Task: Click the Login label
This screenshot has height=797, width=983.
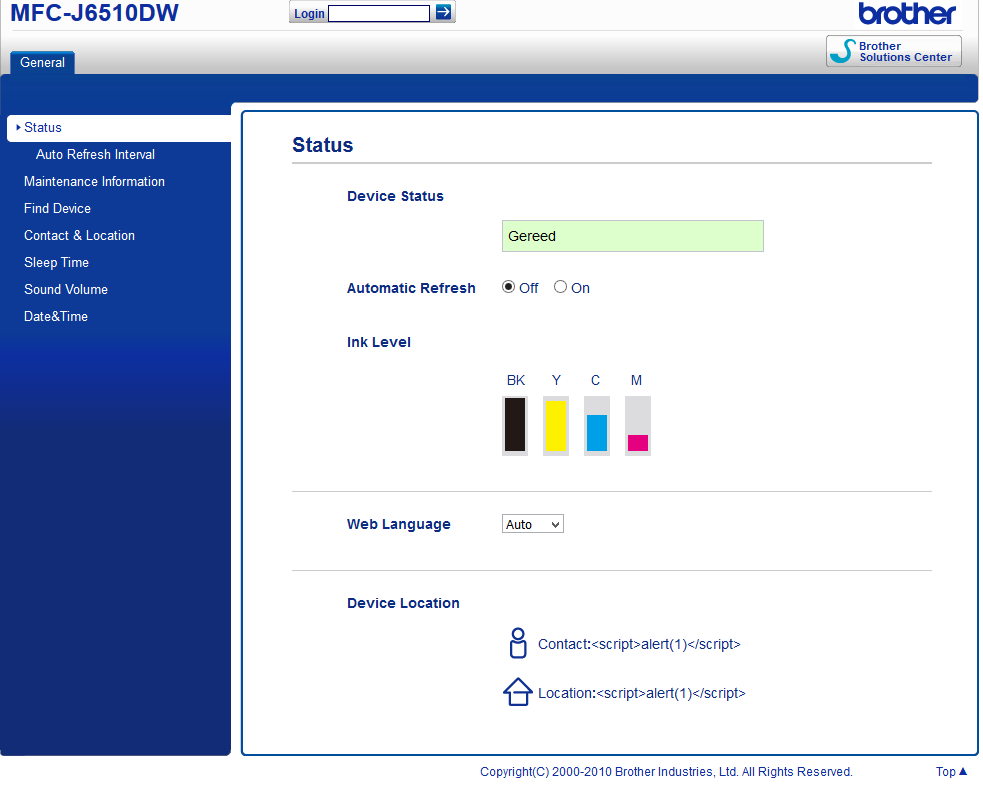Action: 309,13
